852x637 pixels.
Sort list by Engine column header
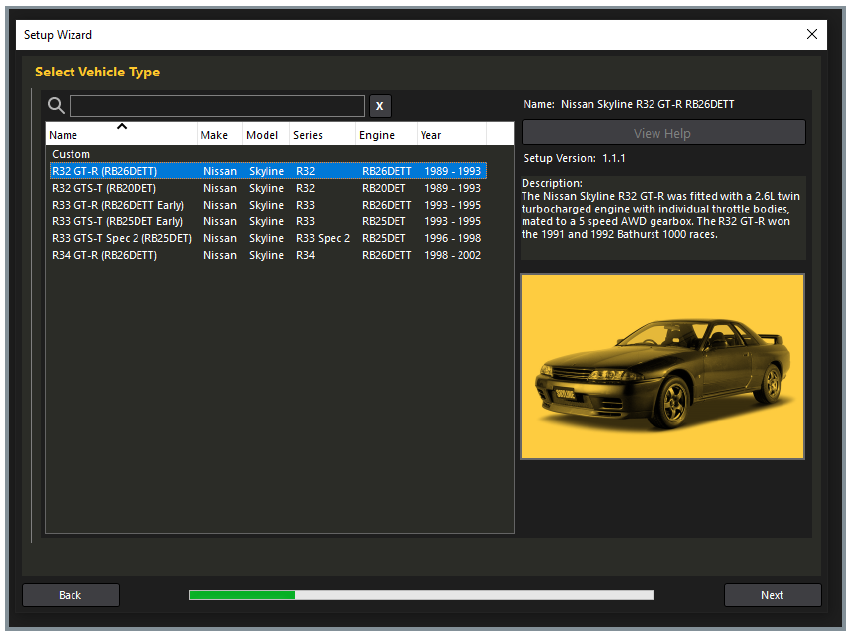point(386,134)
